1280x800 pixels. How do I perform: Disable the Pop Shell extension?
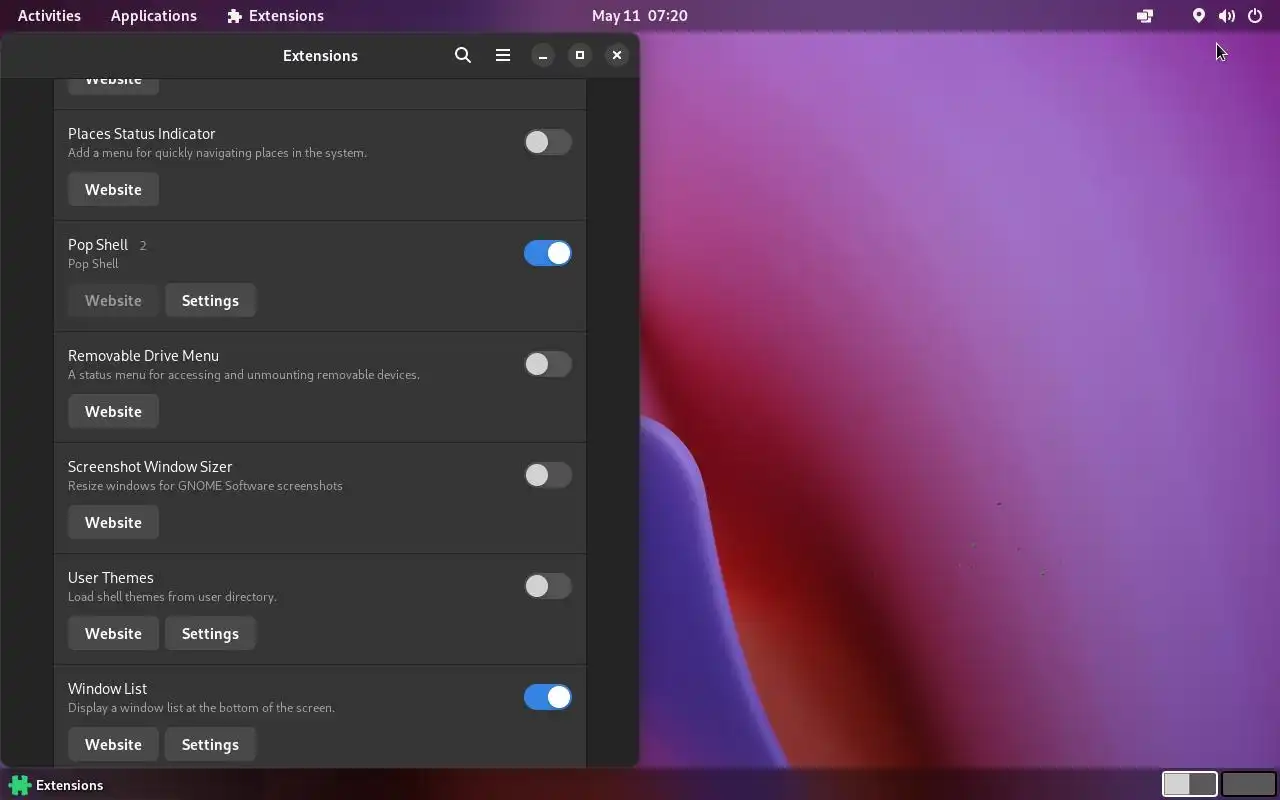pyautogui.click(x=548, y=253)
